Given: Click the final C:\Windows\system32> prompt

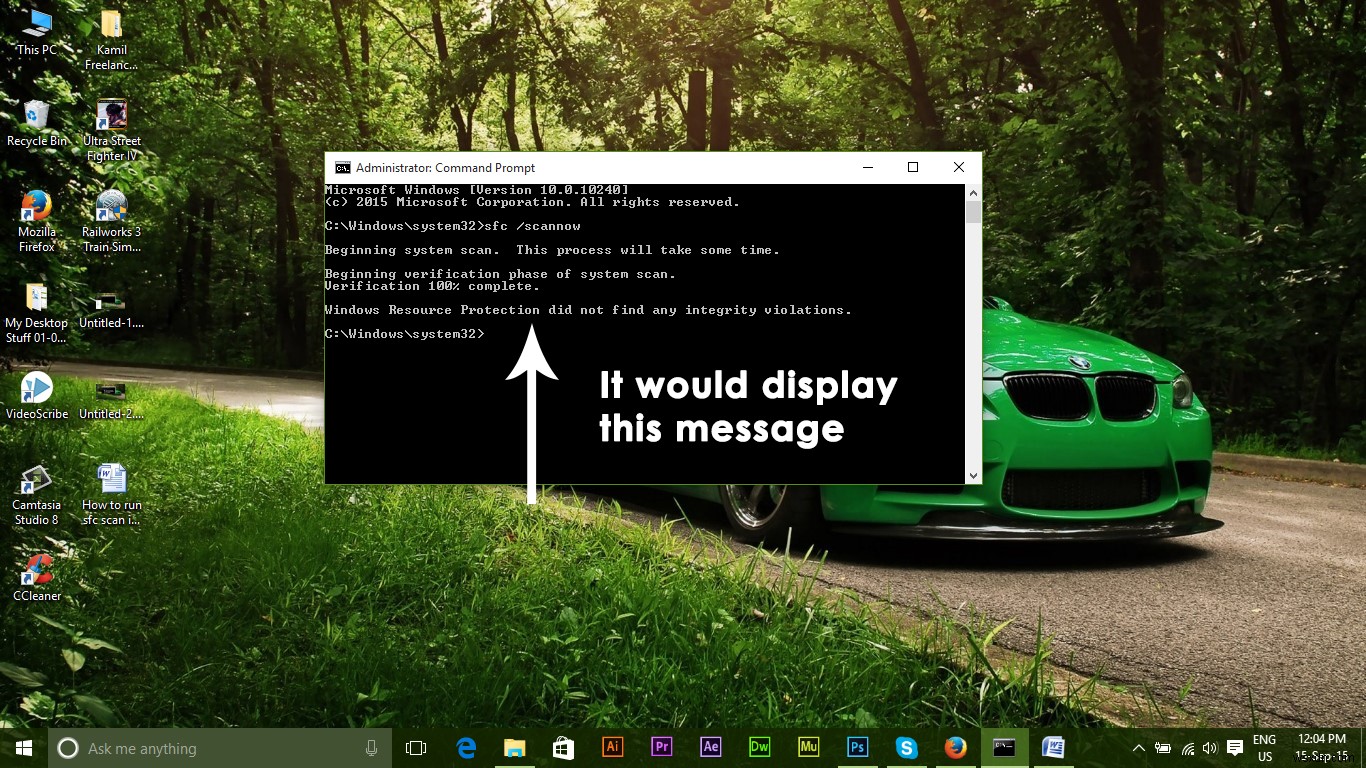Looking at the screenshot, I should click(404, 334).
